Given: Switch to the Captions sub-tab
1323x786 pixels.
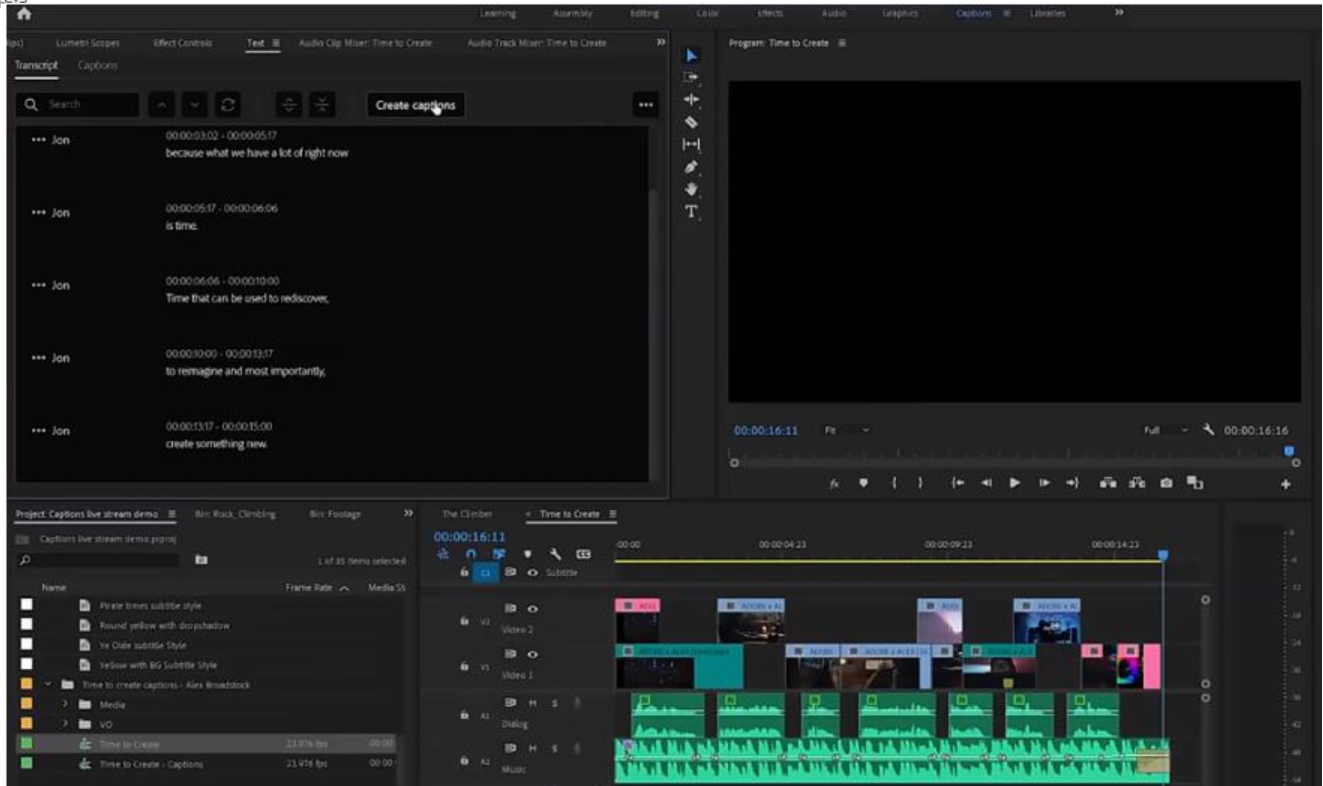Looking at the screenshot, I should 98,65.
